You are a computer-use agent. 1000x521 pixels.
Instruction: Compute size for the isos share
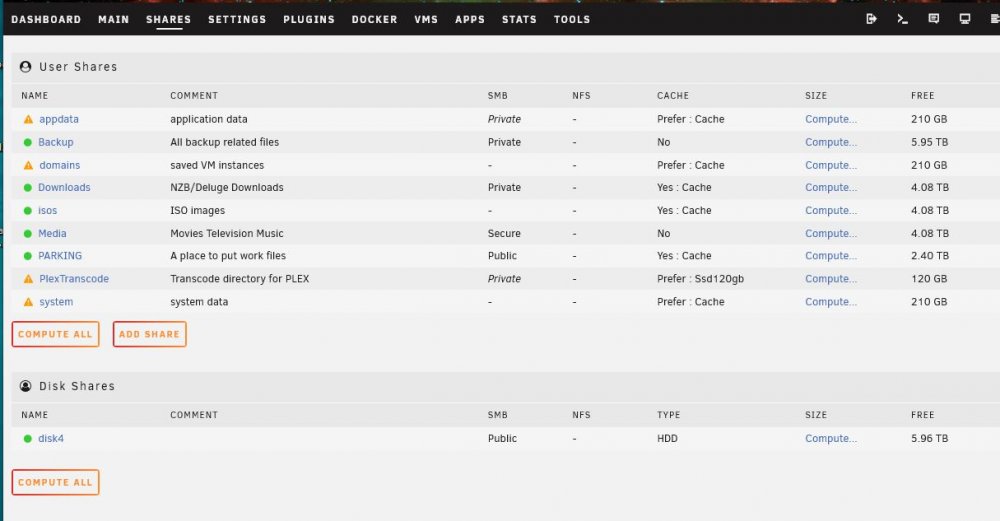(831, 210)
